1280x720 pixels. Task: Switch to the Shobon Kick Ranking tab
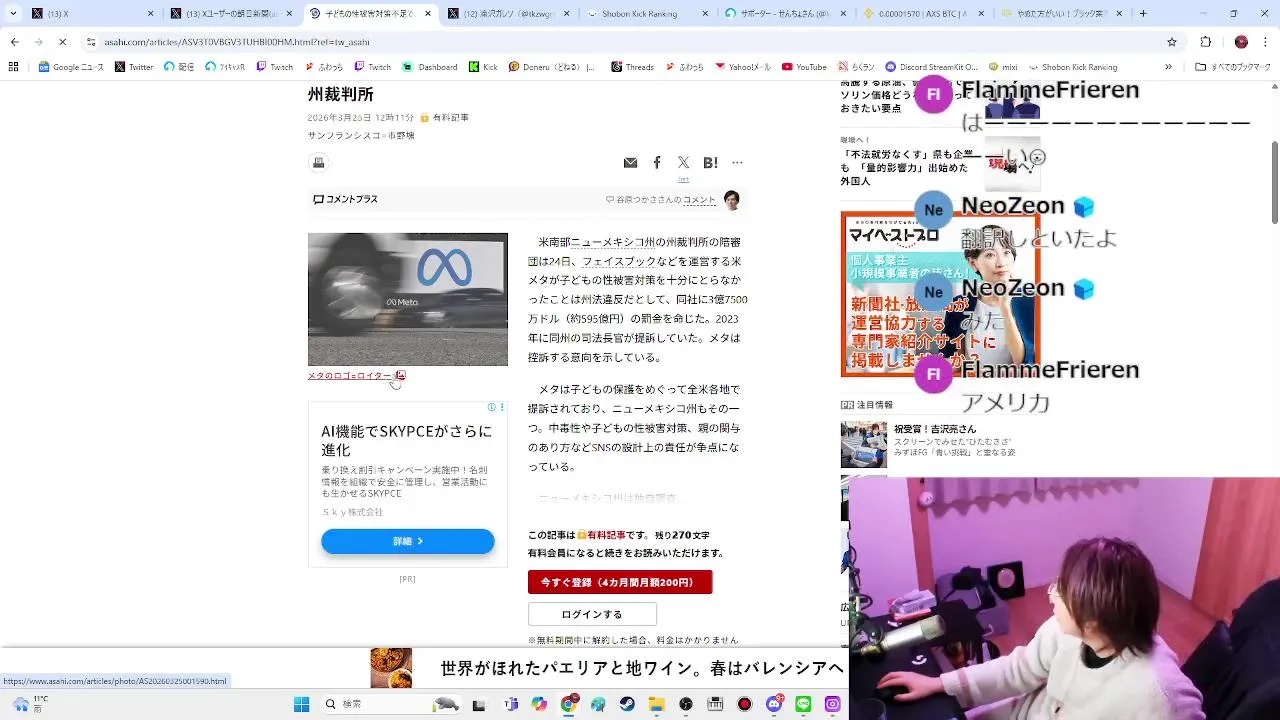646,14
